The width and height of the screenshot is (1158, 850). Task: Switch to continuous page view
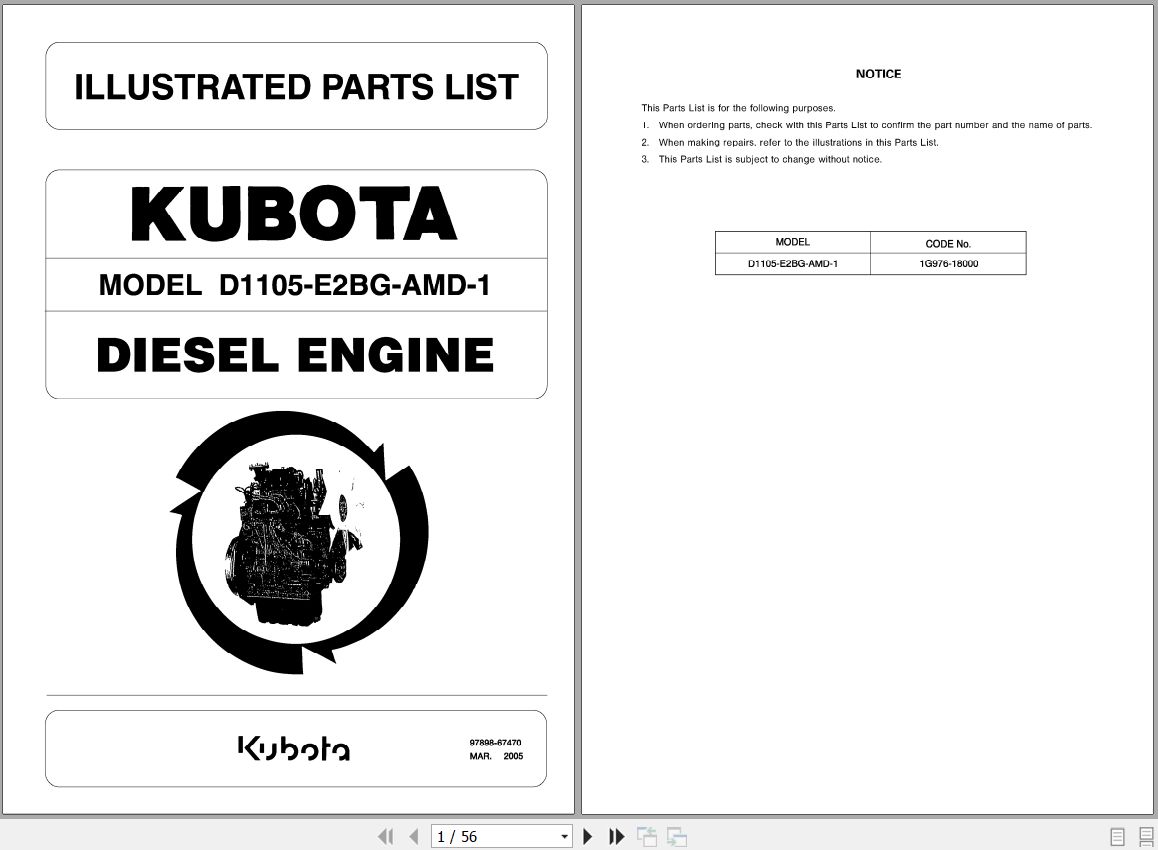tap(1145, 836)
